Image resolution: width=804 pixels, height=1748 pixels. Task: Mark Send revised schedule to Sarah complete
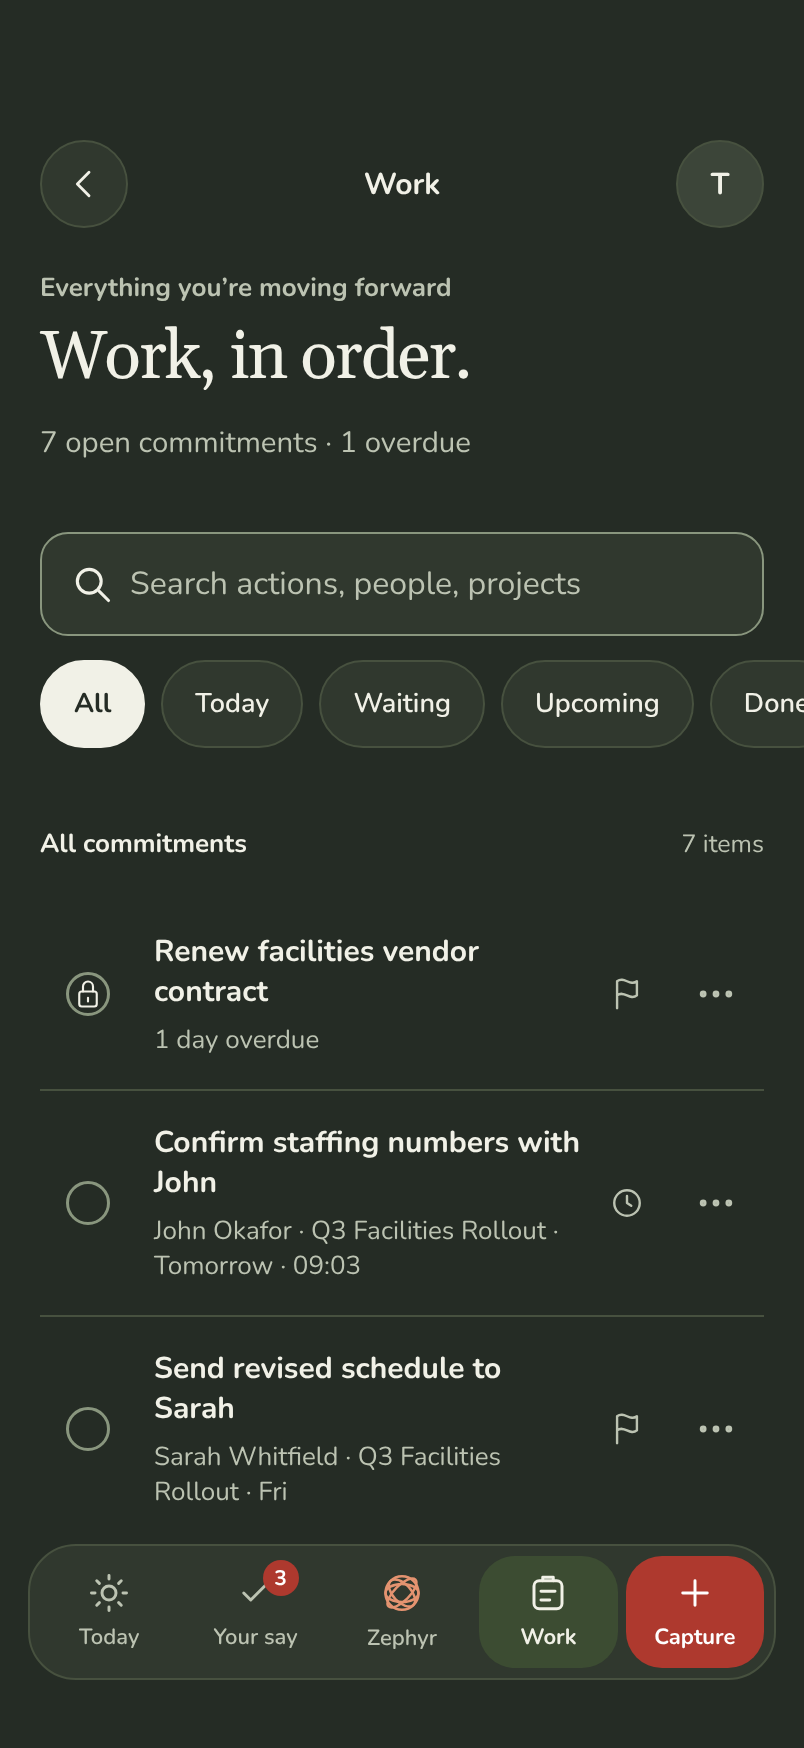click(x=88, y=1429)
